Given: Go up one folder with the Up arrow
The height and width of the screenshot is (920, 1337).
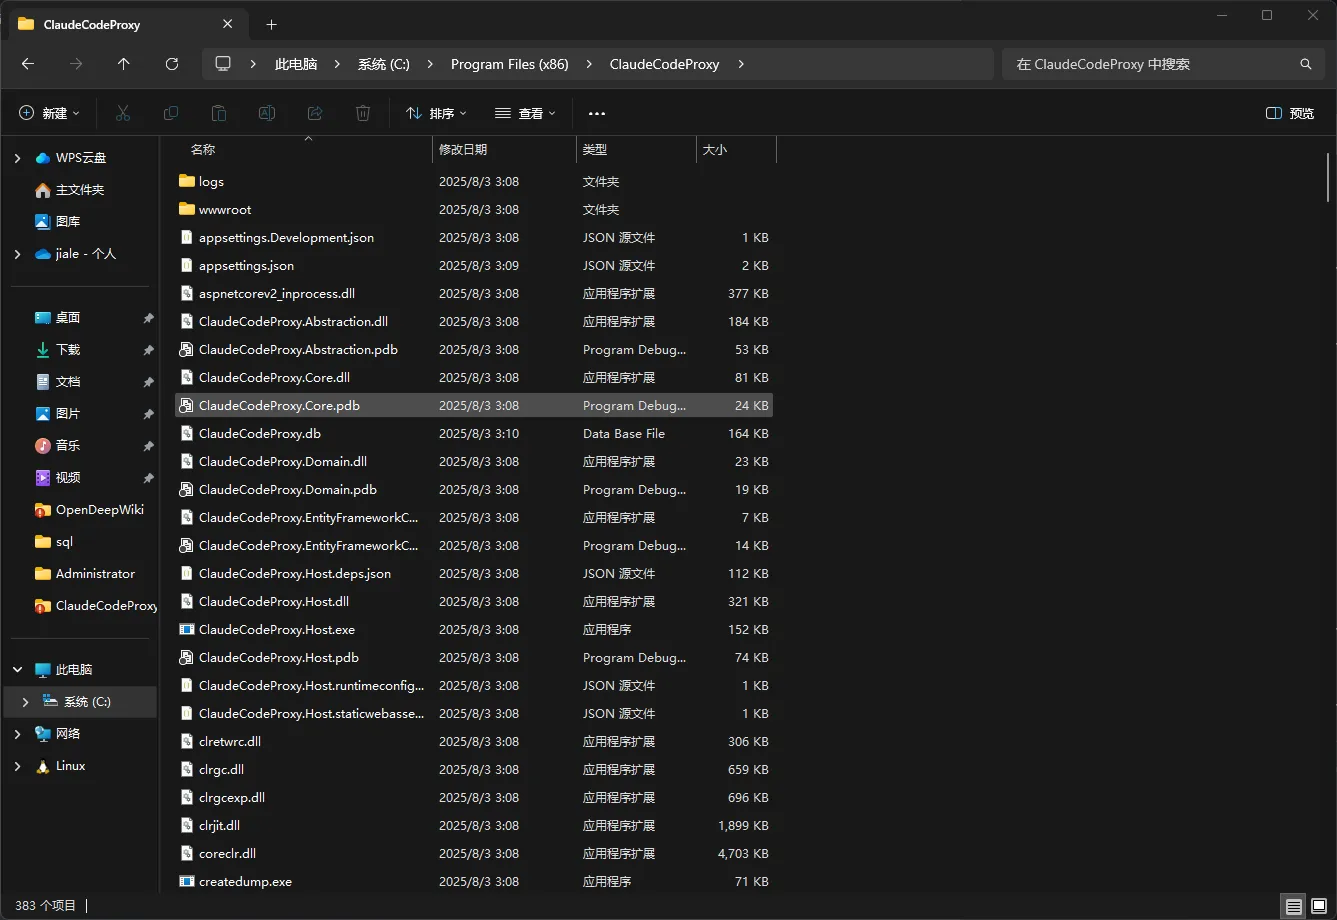Looking at the screenshot, I should click(124, 64).
